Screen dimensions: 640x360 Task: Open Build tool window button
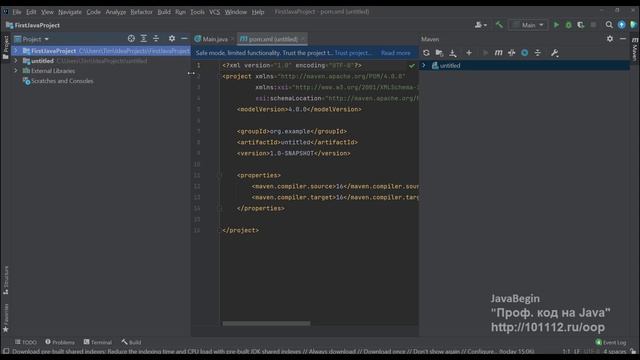coord(131,342)
